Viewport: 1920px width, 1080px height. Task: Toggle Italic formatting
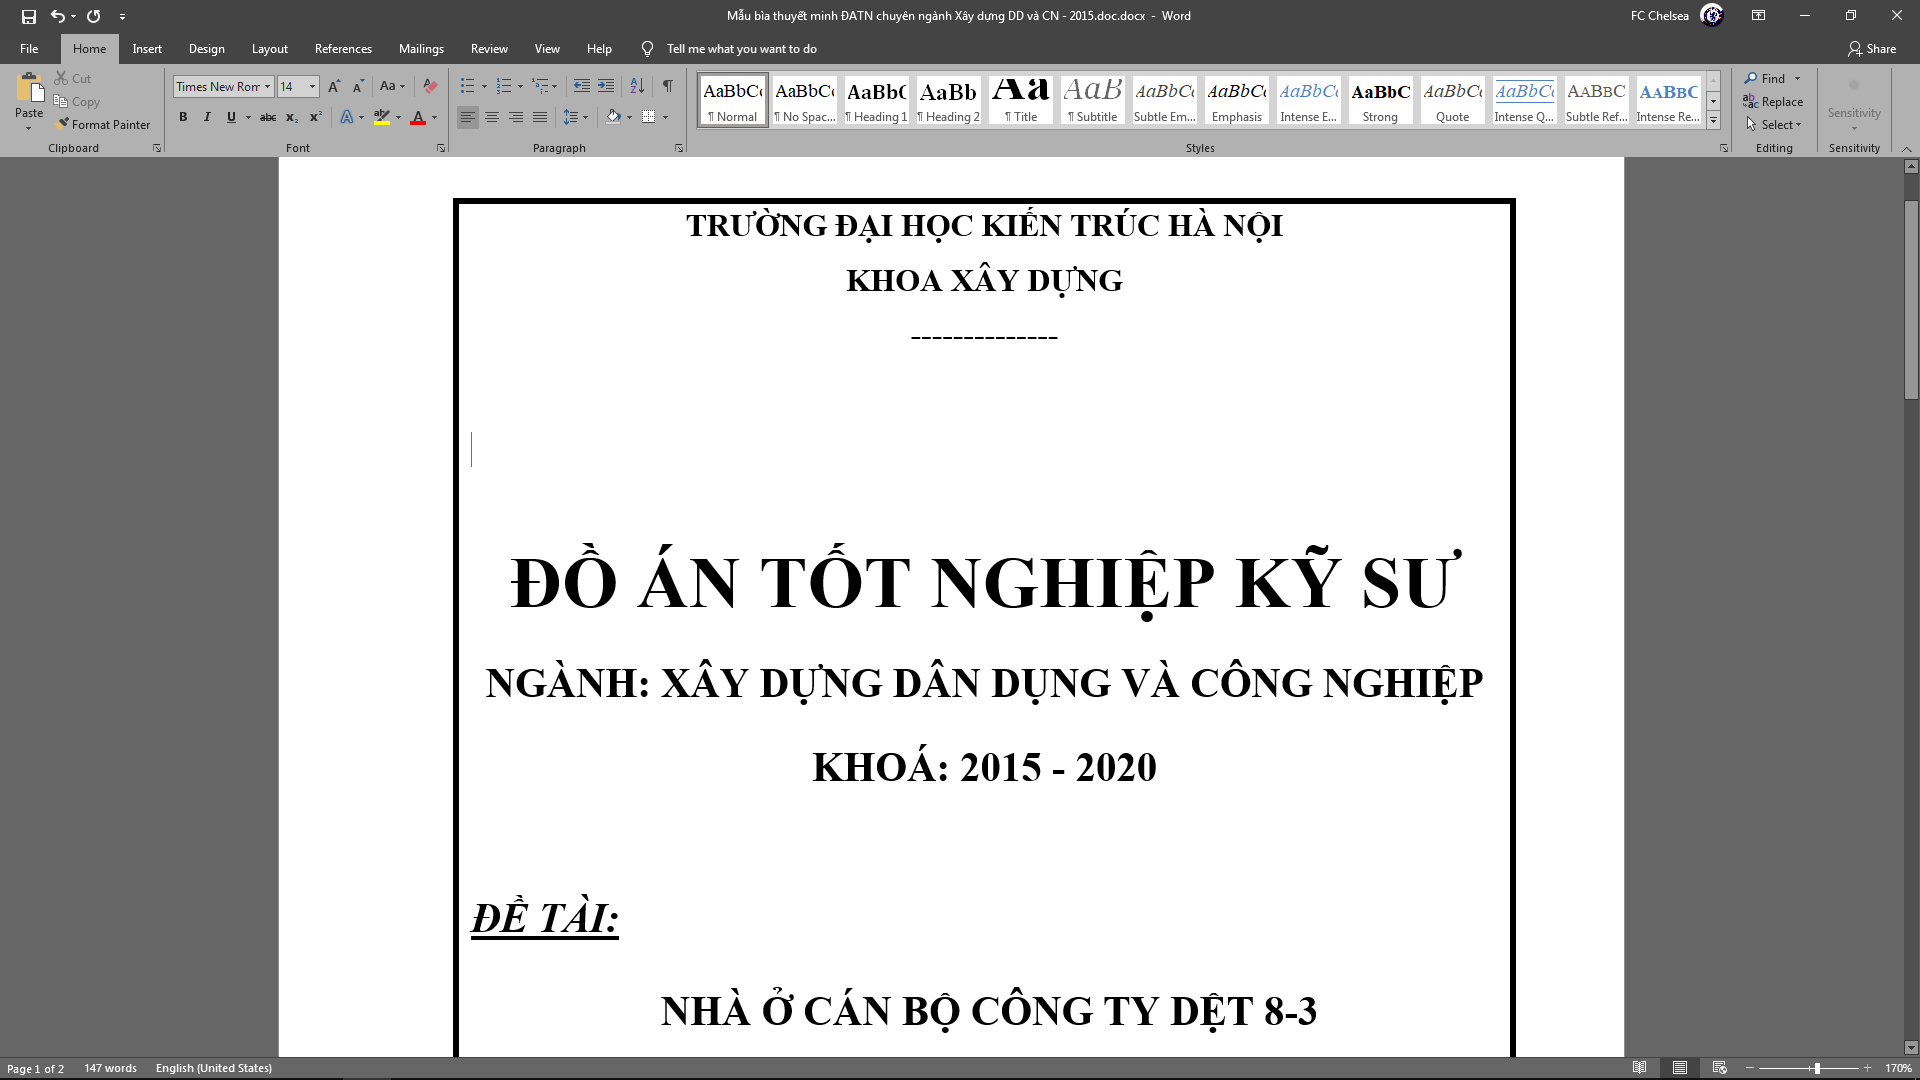click(x=207, y=117)
